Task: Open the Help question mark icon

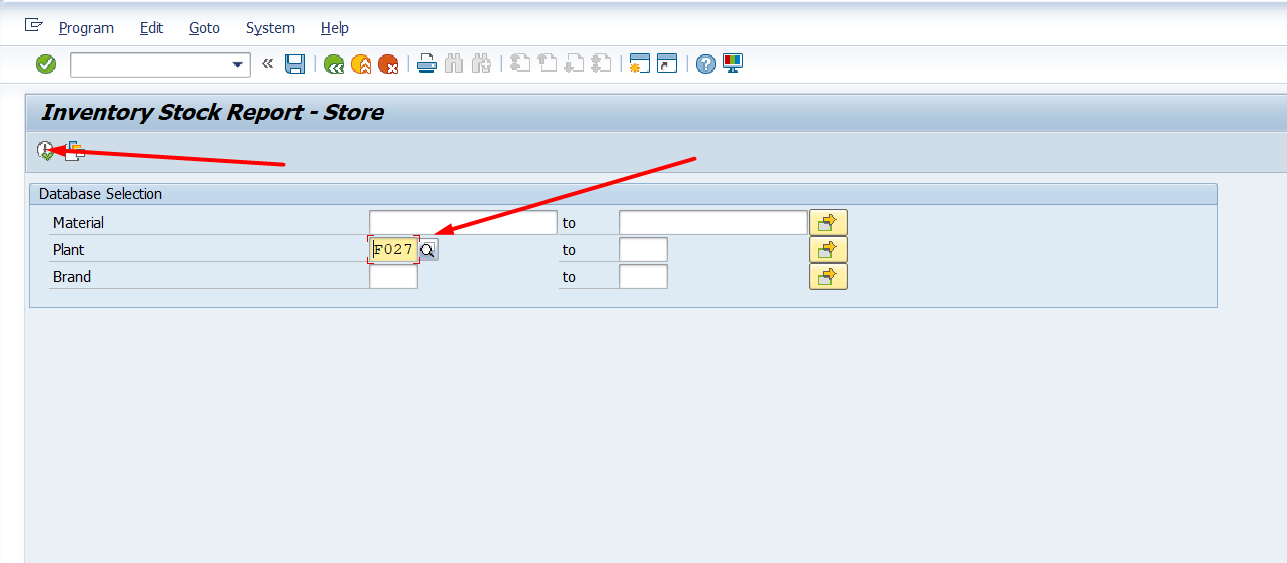Action: click(x=706, y=64)
